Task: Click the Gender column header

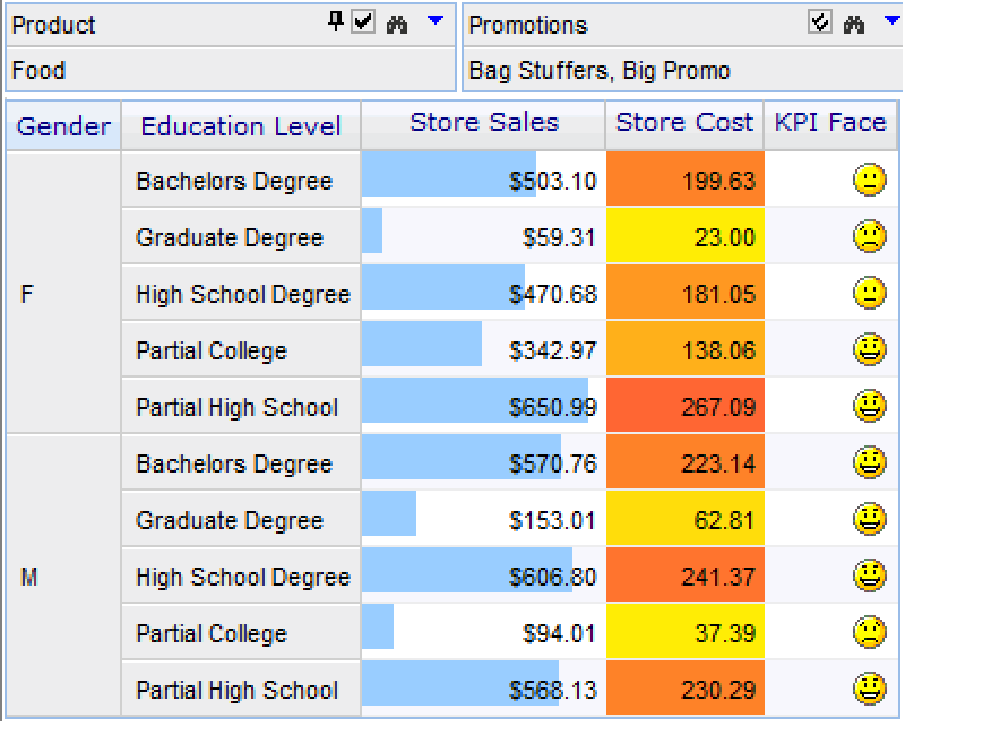Action: (x=63, y=126)
